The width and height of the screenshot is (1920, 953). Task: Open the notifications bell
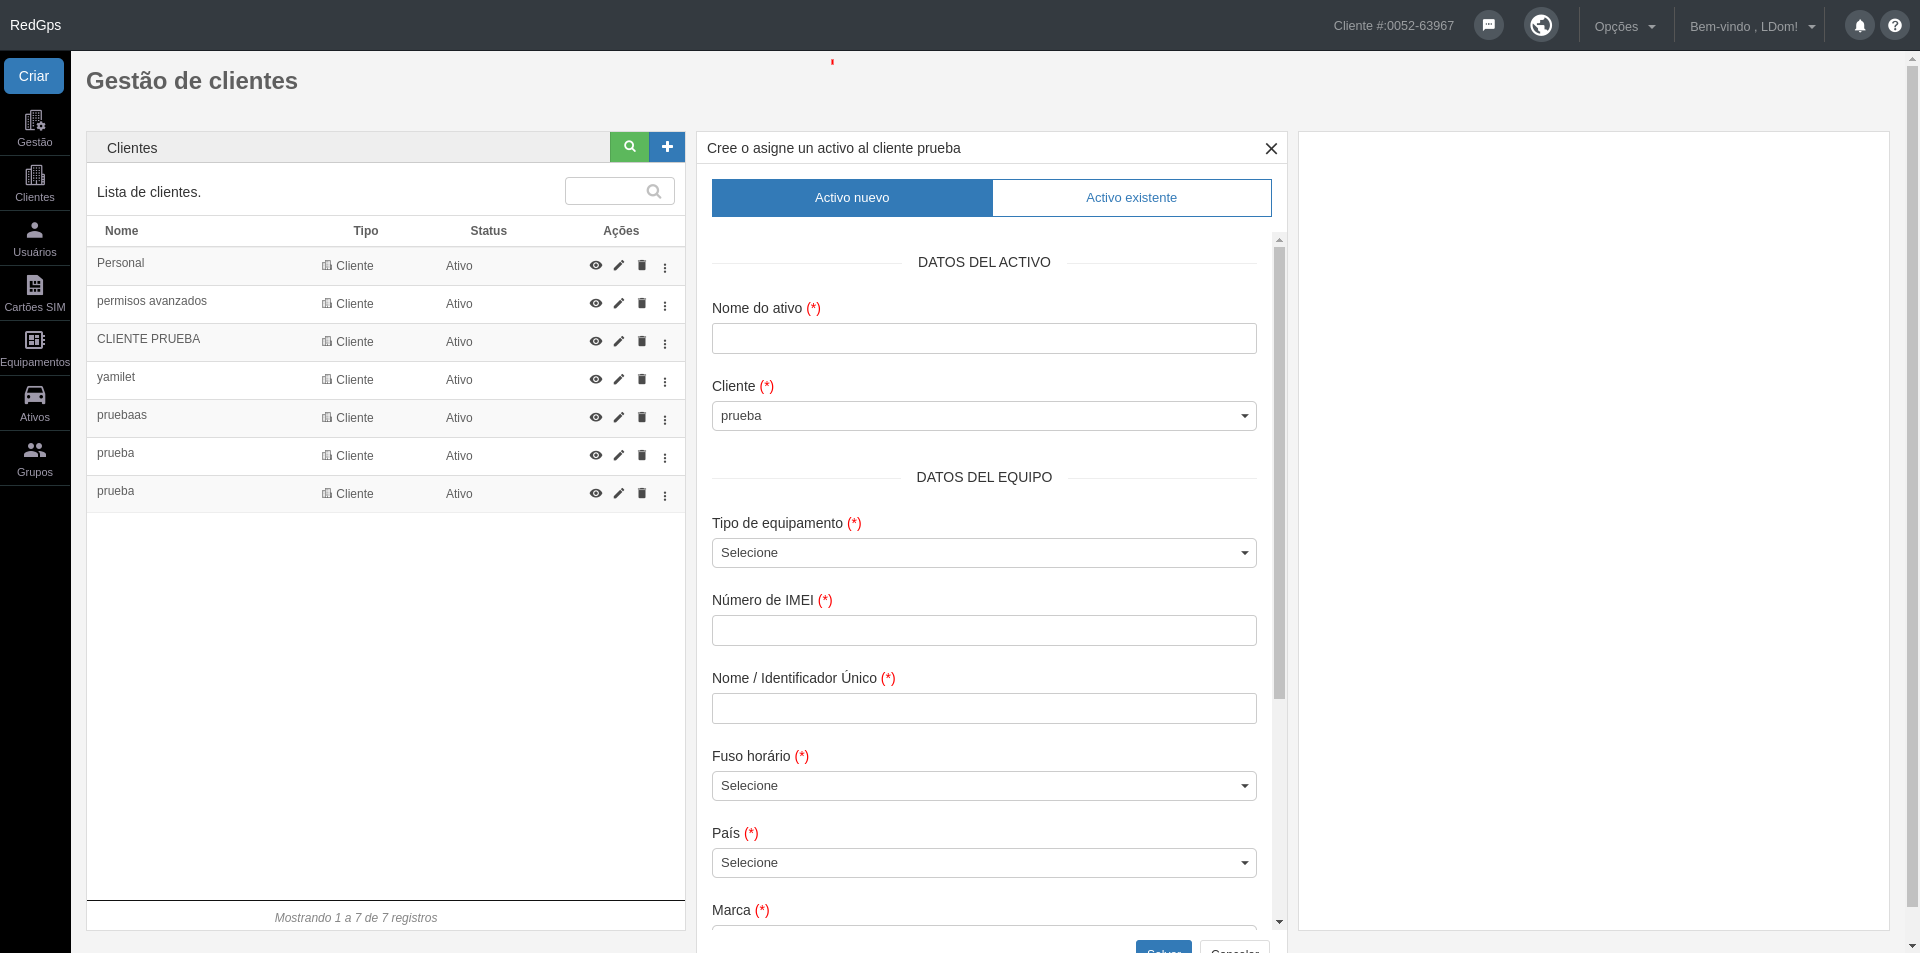[1860, 26]
